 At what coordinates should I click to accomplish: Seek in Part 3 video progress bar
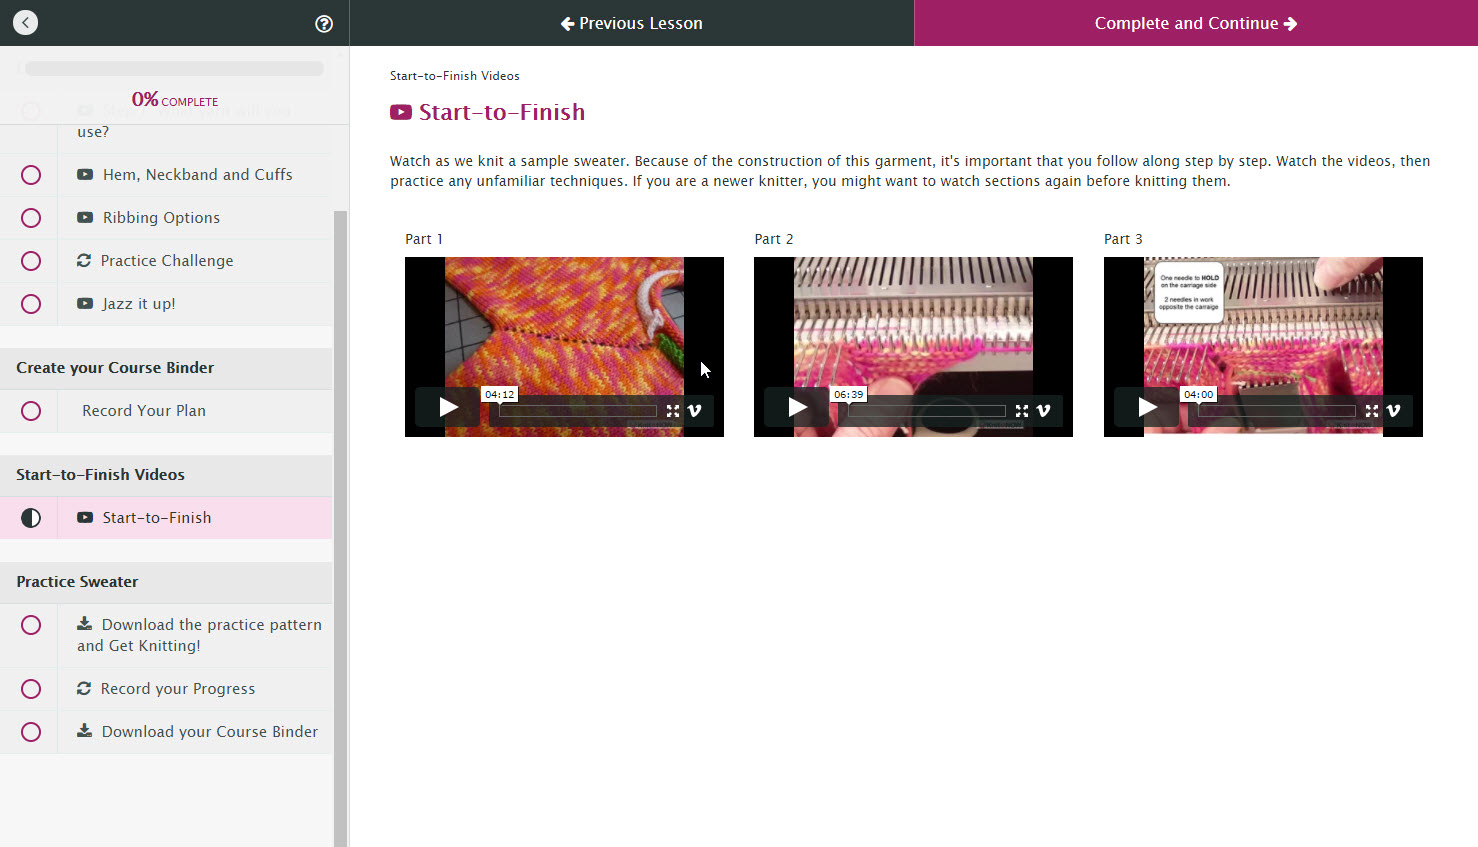[x=1277, y=411]
